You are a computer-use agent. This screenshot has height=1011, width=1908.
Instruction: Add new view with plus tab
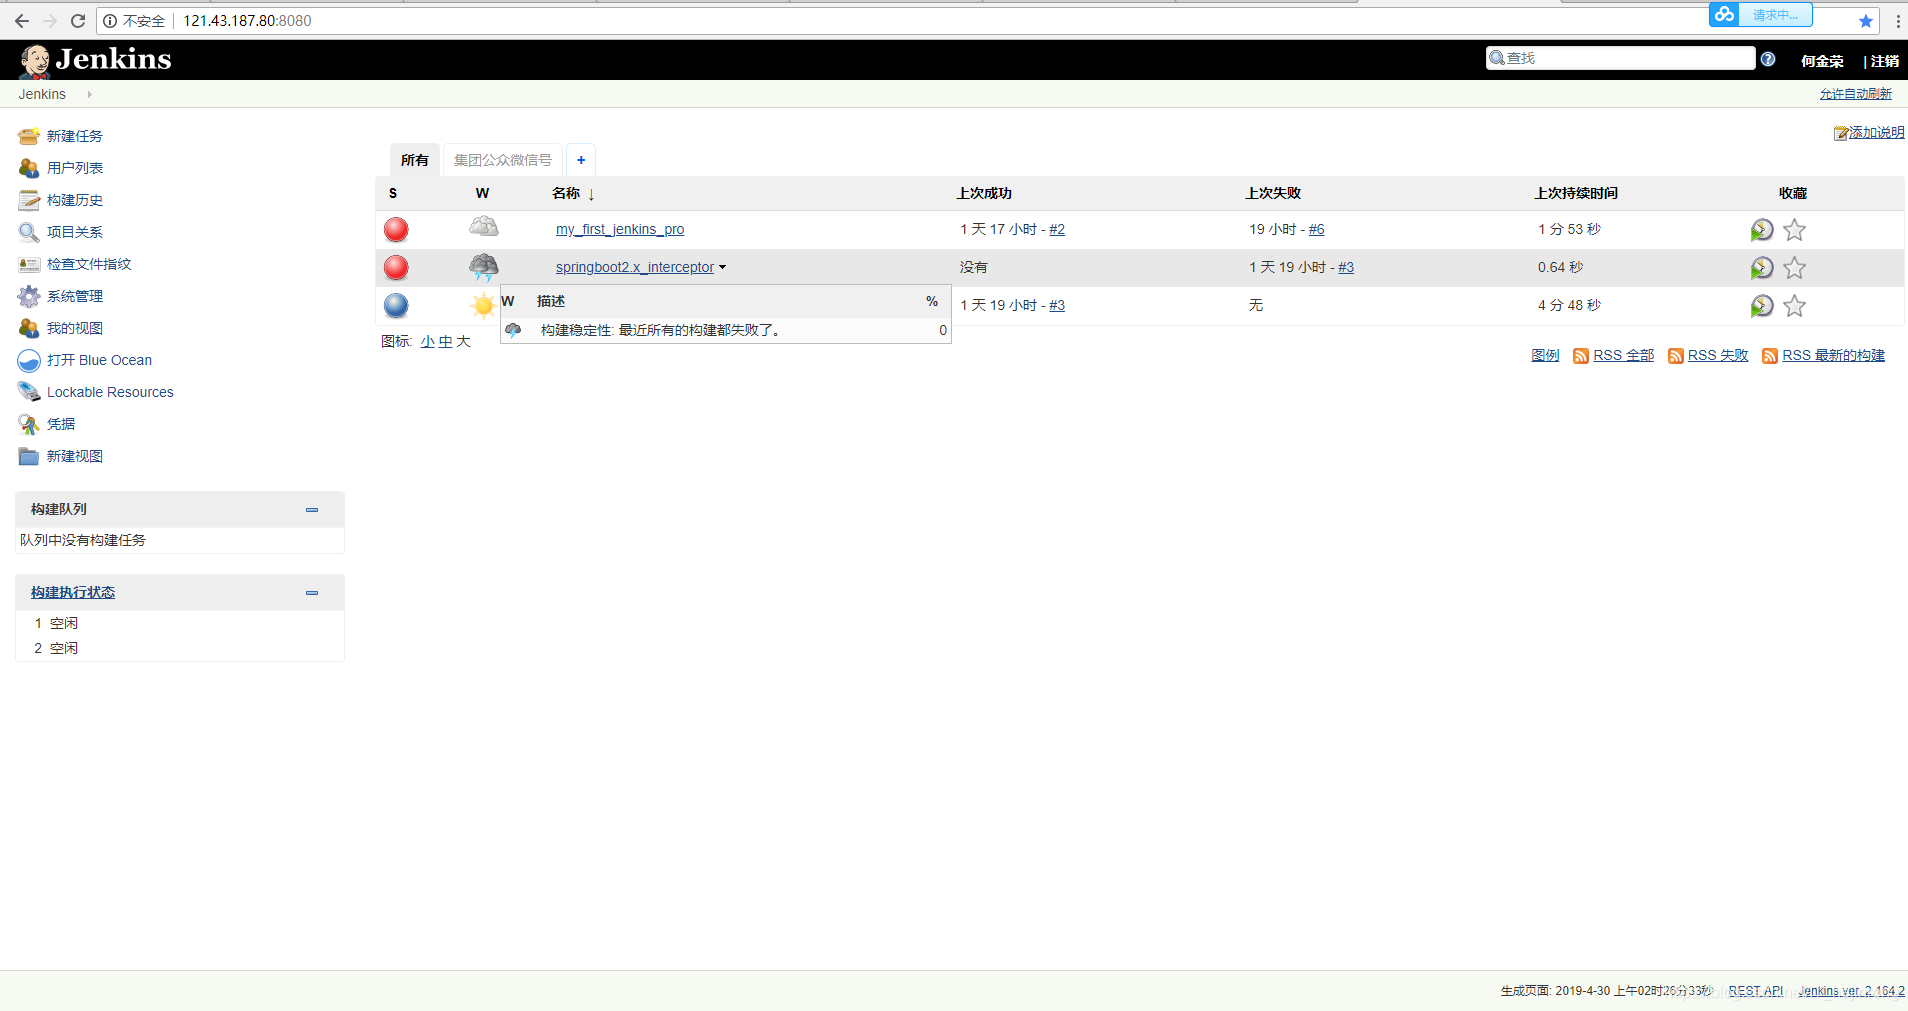click(581, 160)
